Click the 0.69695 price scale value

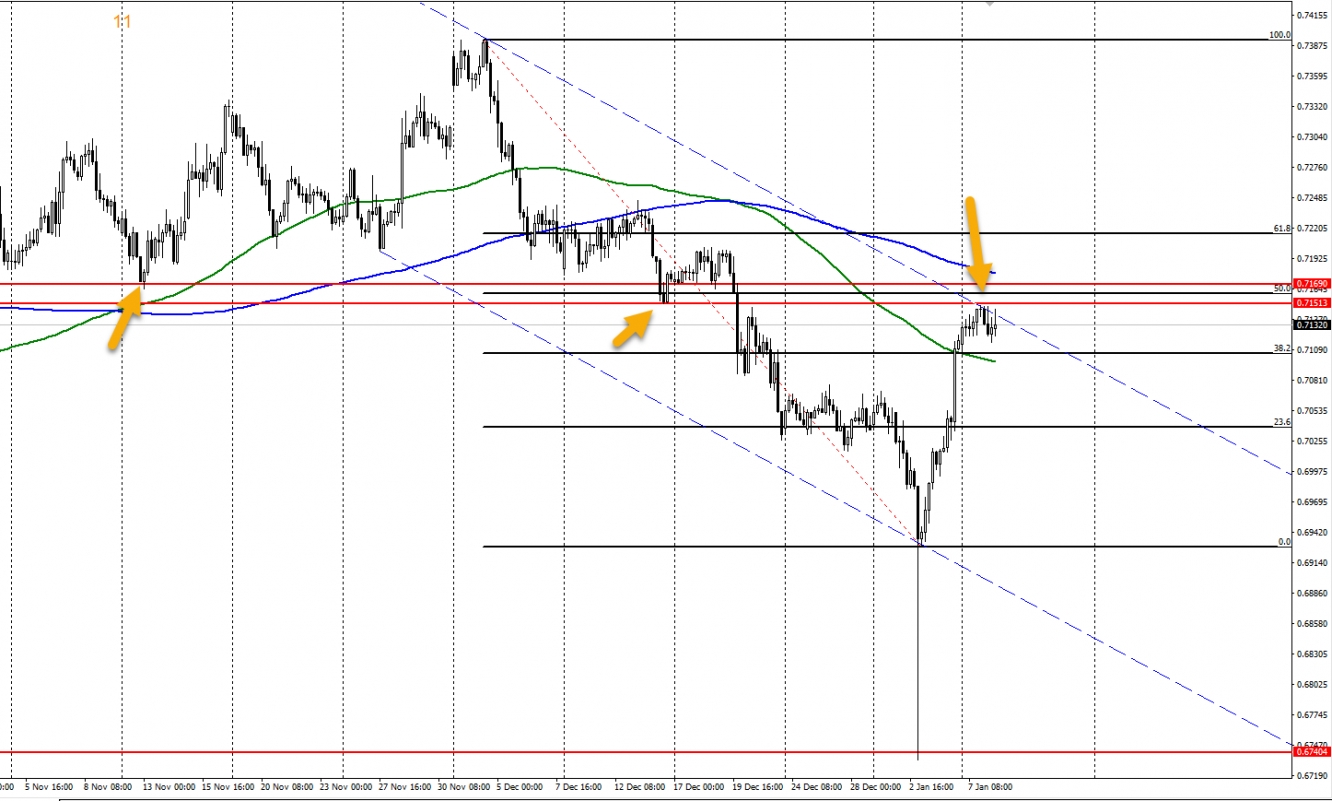point(1312,503)
